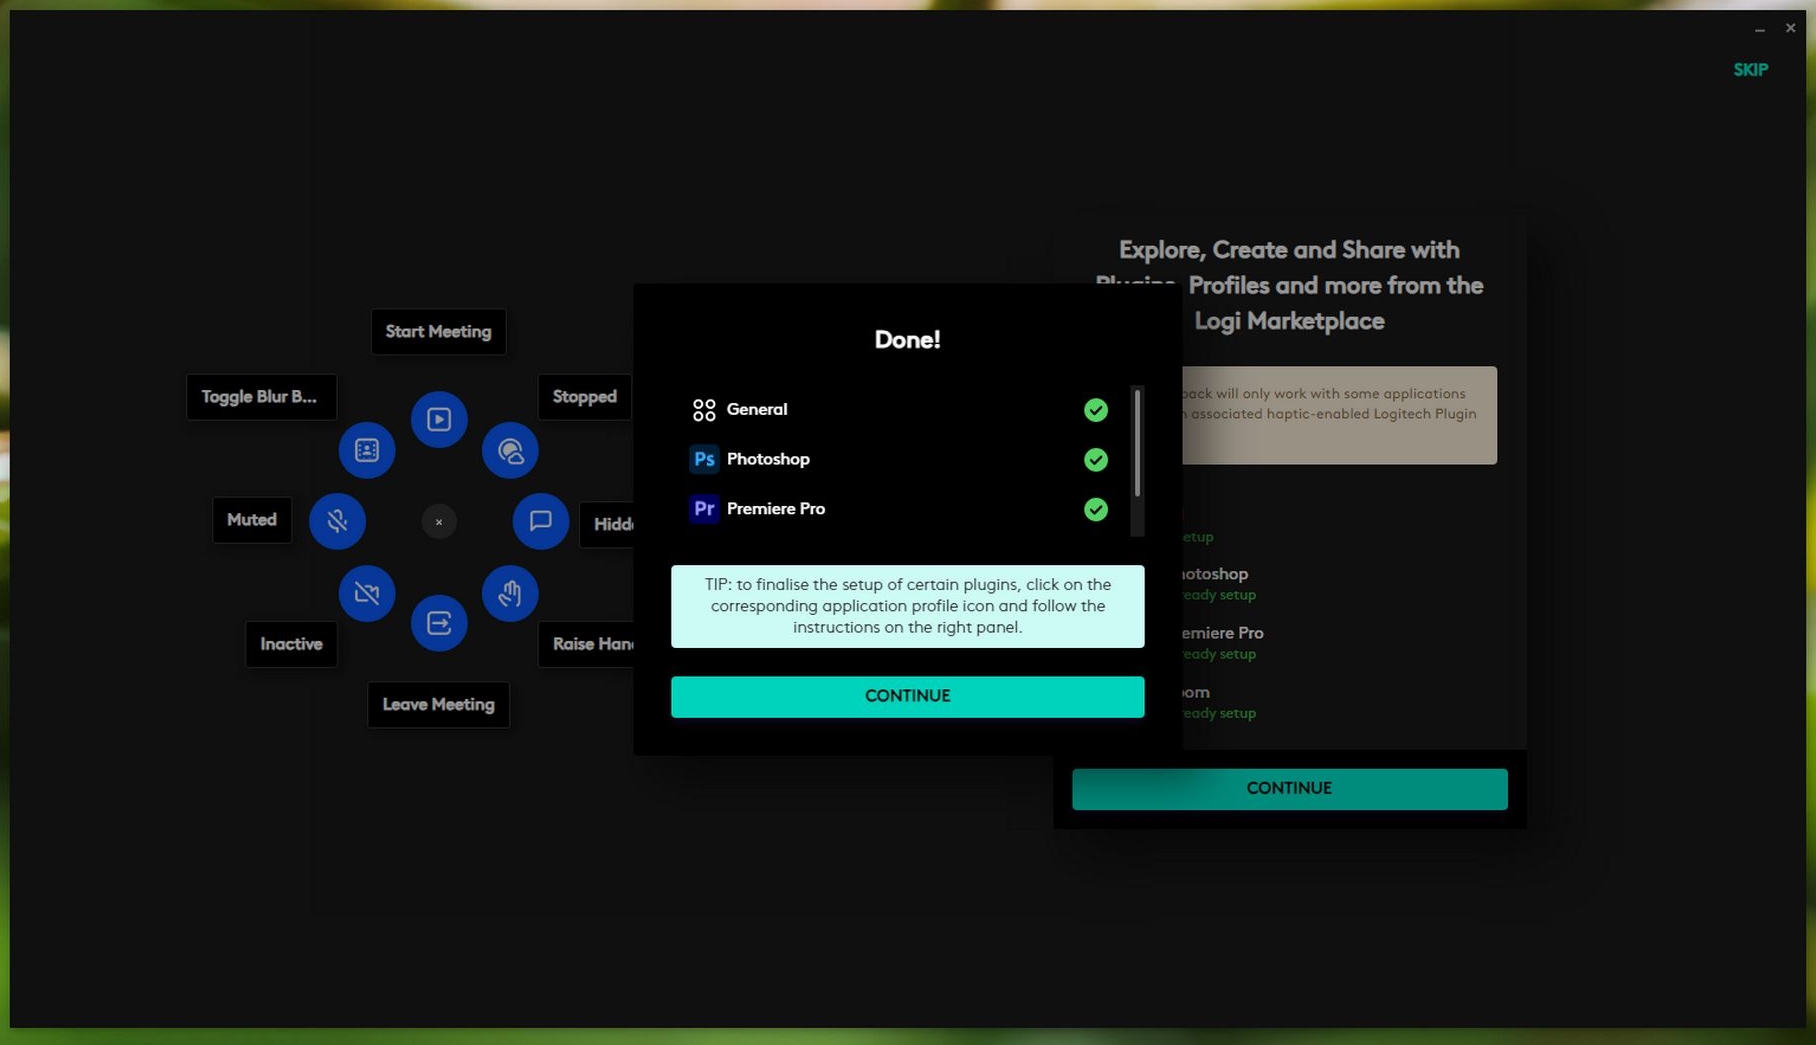
Task: Click the chat bubble icon
Action: [541, 521]
